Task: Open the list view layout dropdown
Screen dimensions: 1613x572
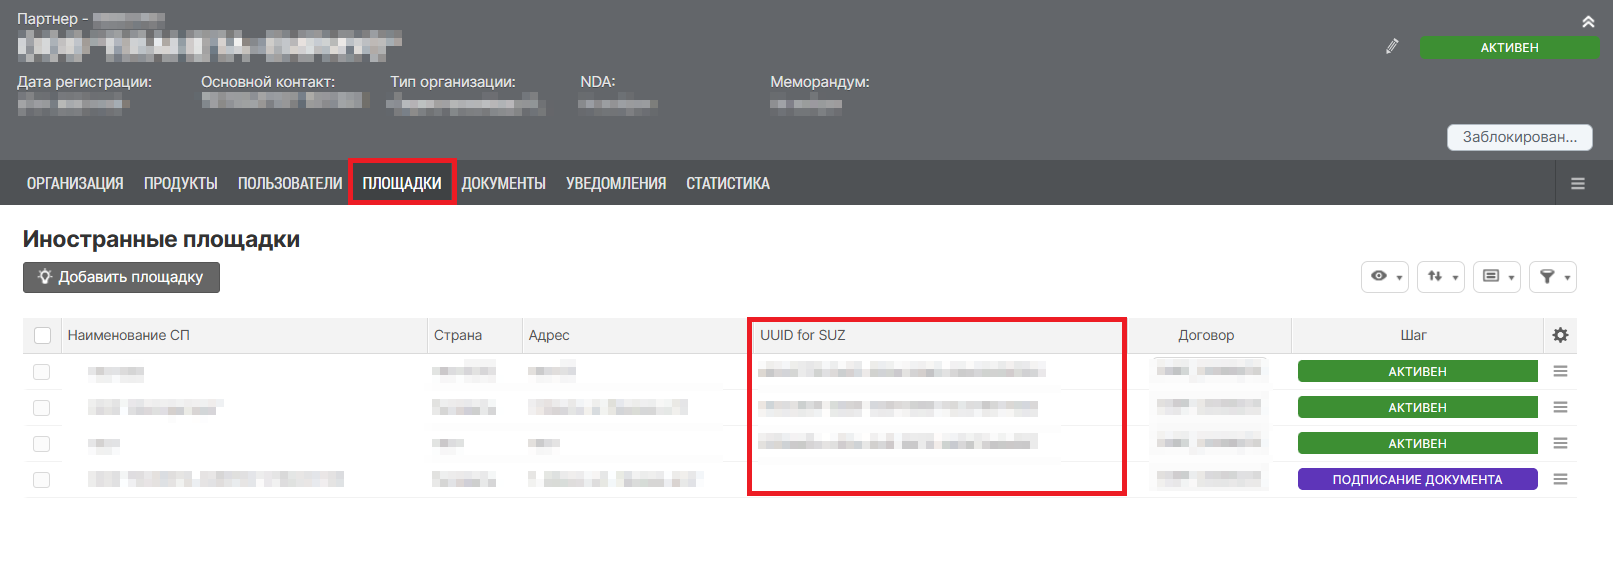Action: pos(1497,277)
